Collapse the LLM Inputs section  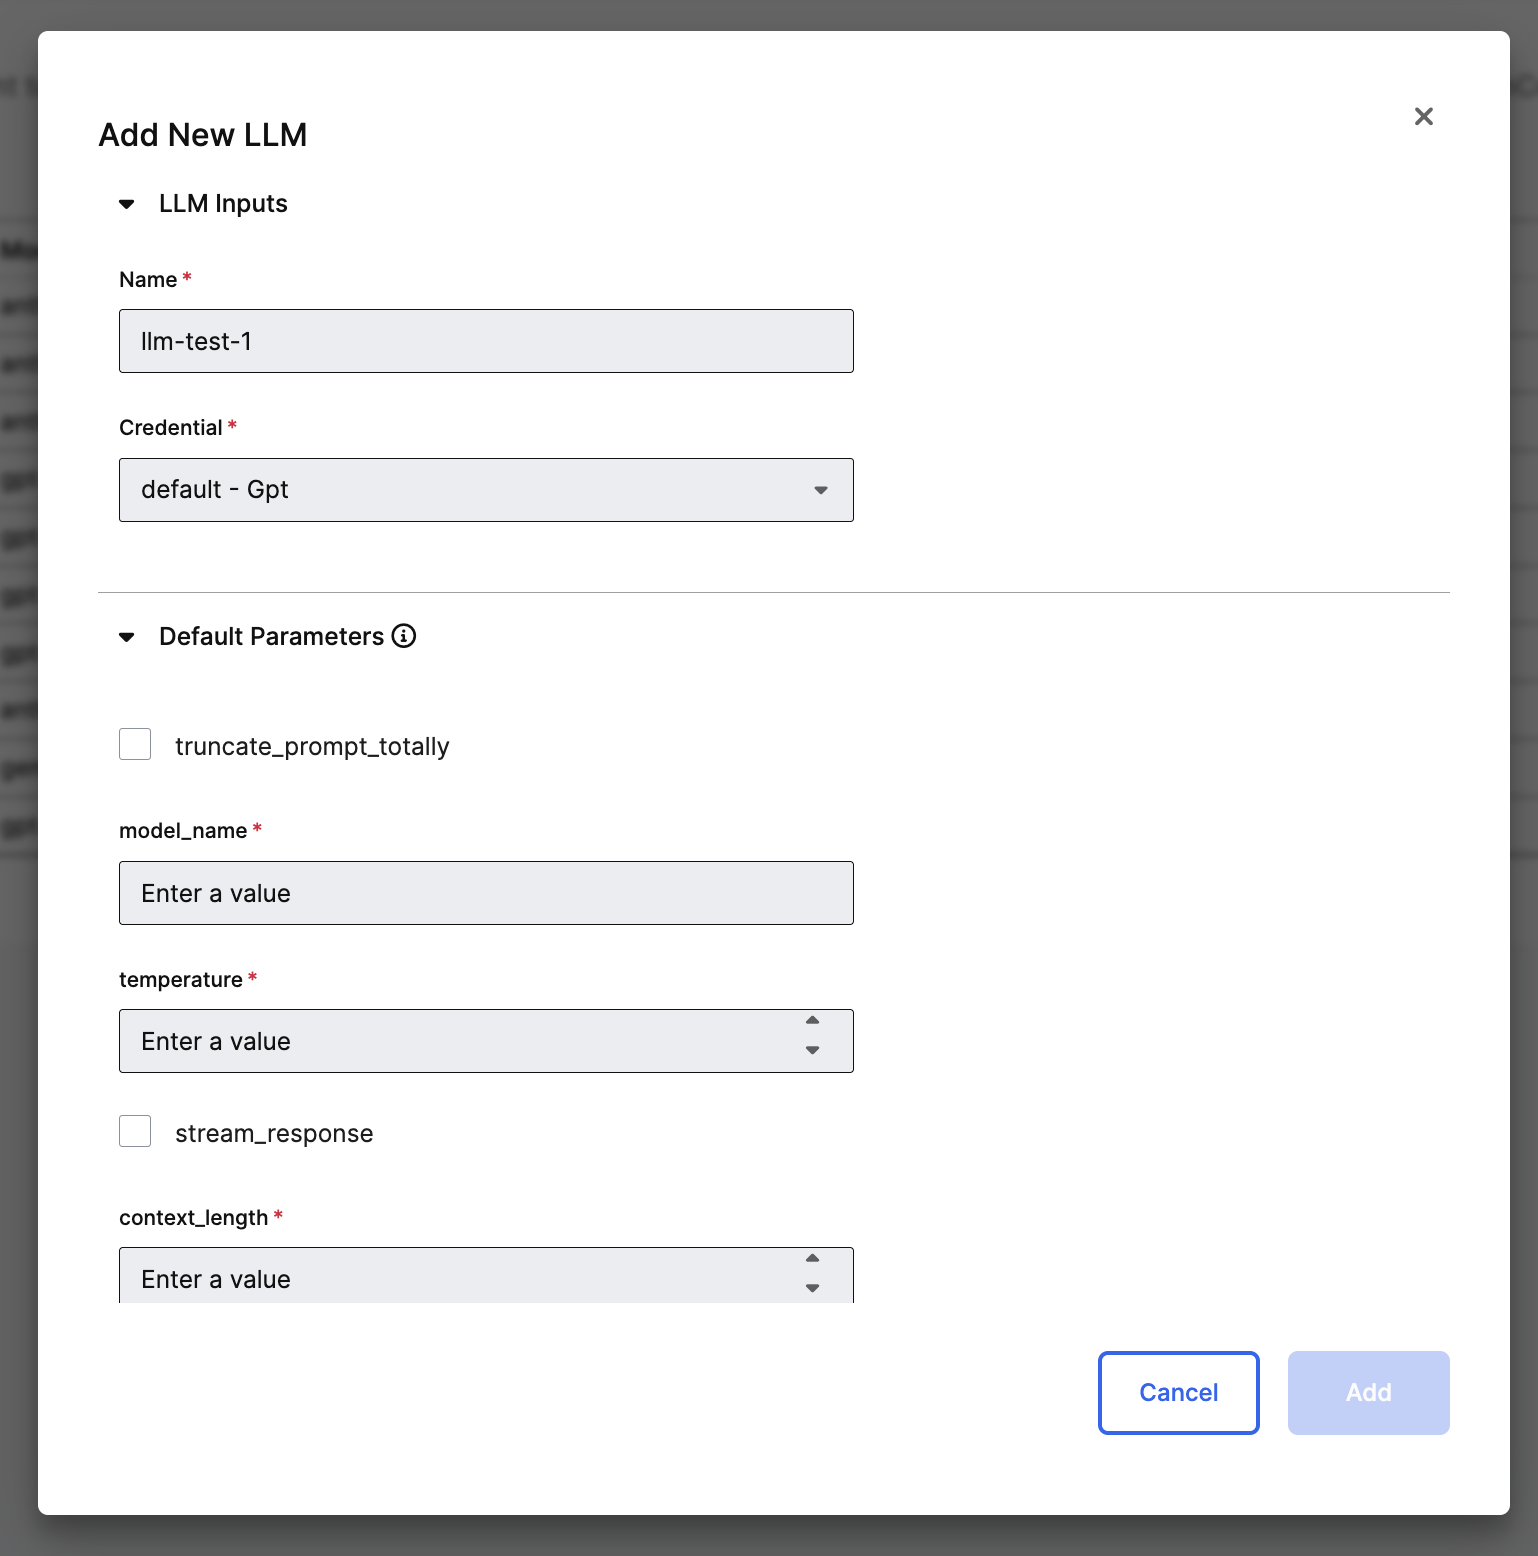pyautogui.click(x=127, y=204)
